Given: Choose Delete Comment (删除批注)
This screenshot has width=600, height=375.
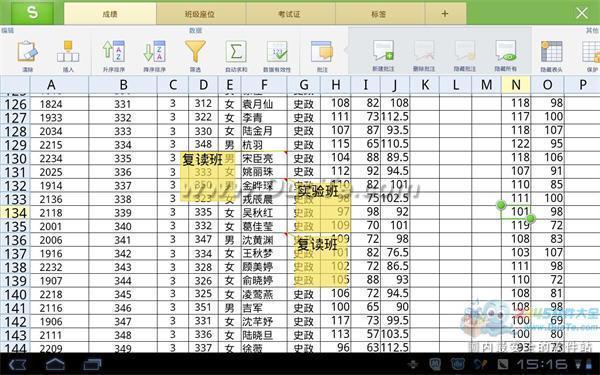Looking at the screenshot, I should [x=424, y=56].
